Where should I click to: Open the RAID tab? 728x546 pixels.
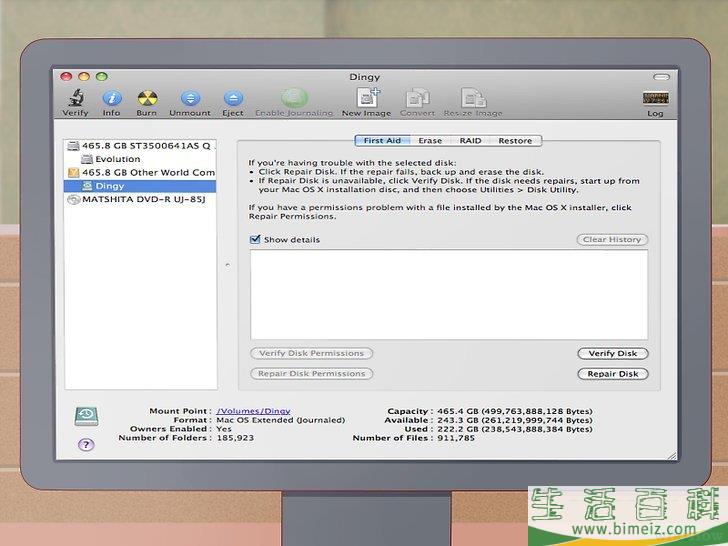tap(470, 141)
